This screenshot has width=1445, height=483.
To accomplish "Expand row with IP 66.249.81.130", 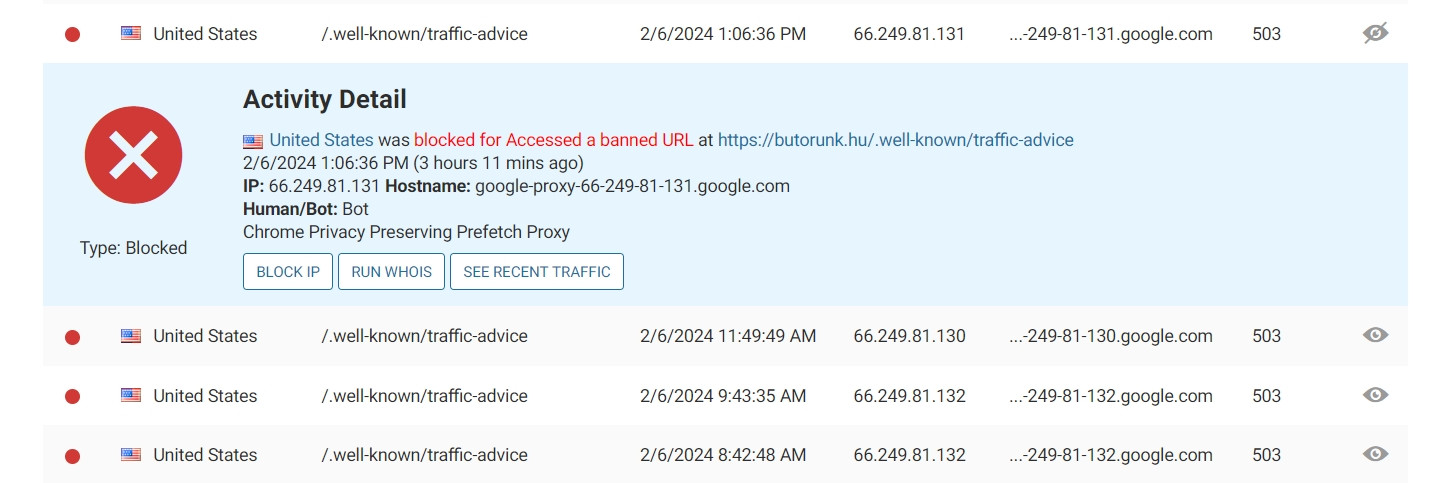I will click(725, 336).
